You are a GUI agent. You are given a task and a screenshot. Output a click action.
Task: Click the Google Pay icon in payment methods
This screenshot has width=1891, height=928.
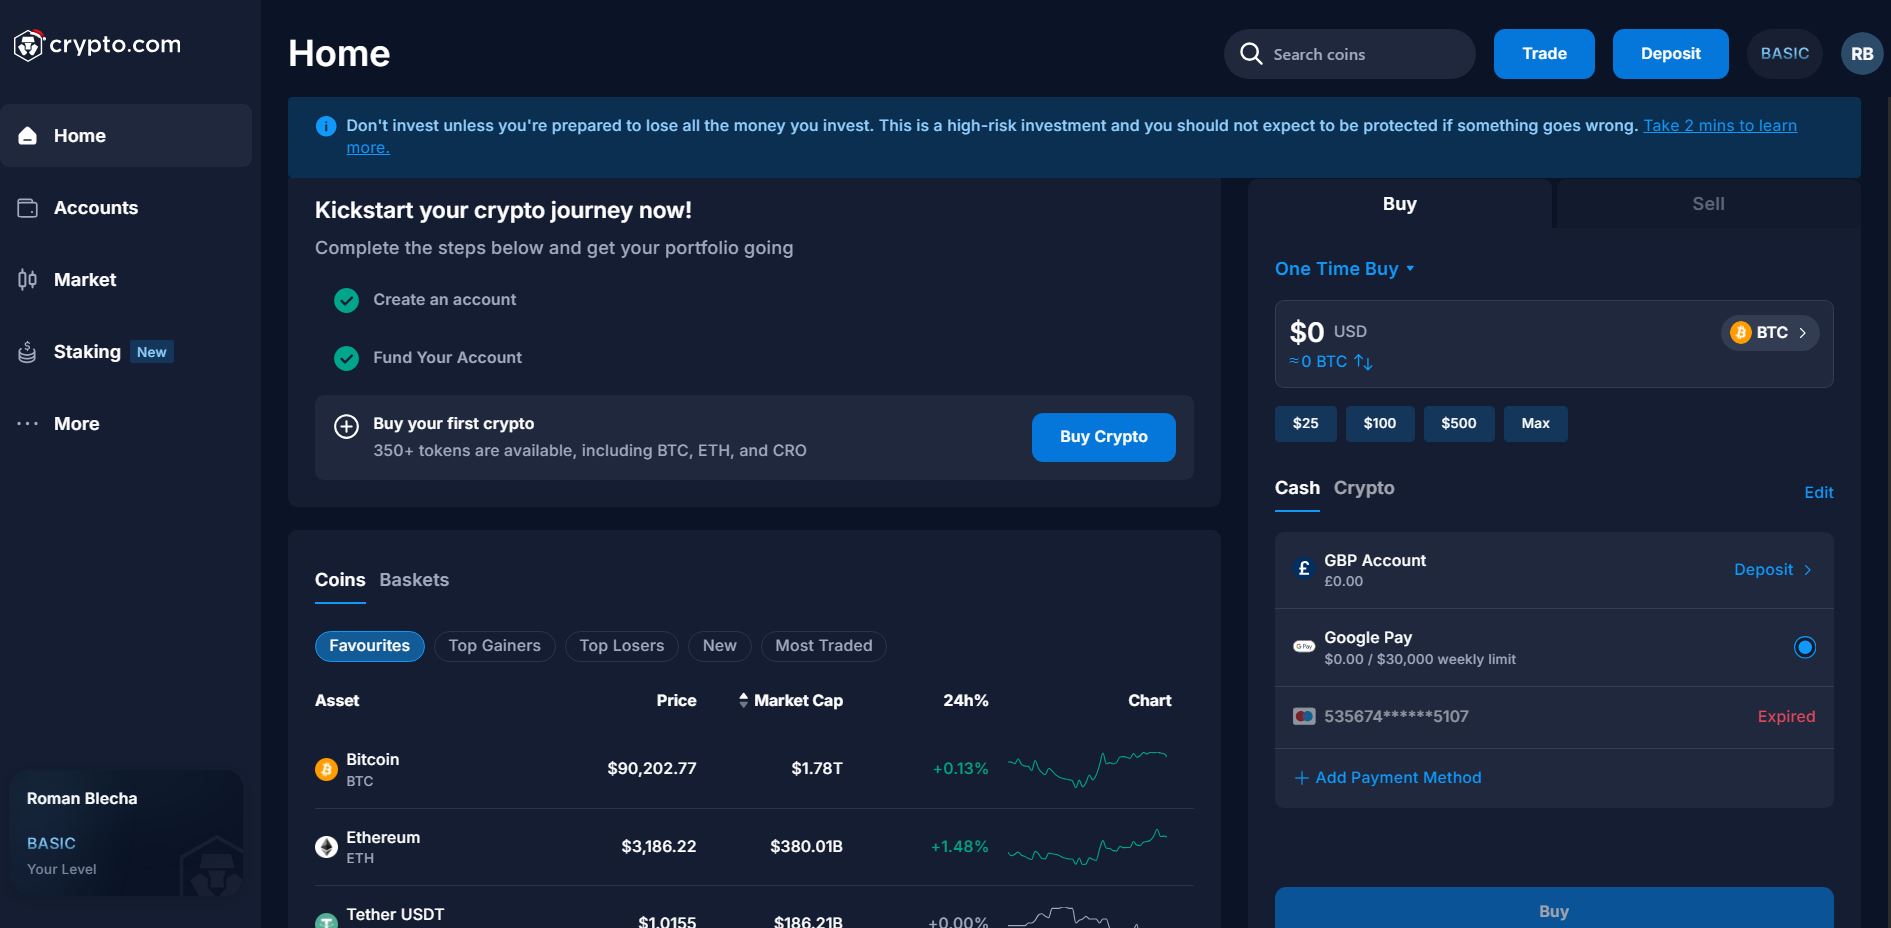1303,646
